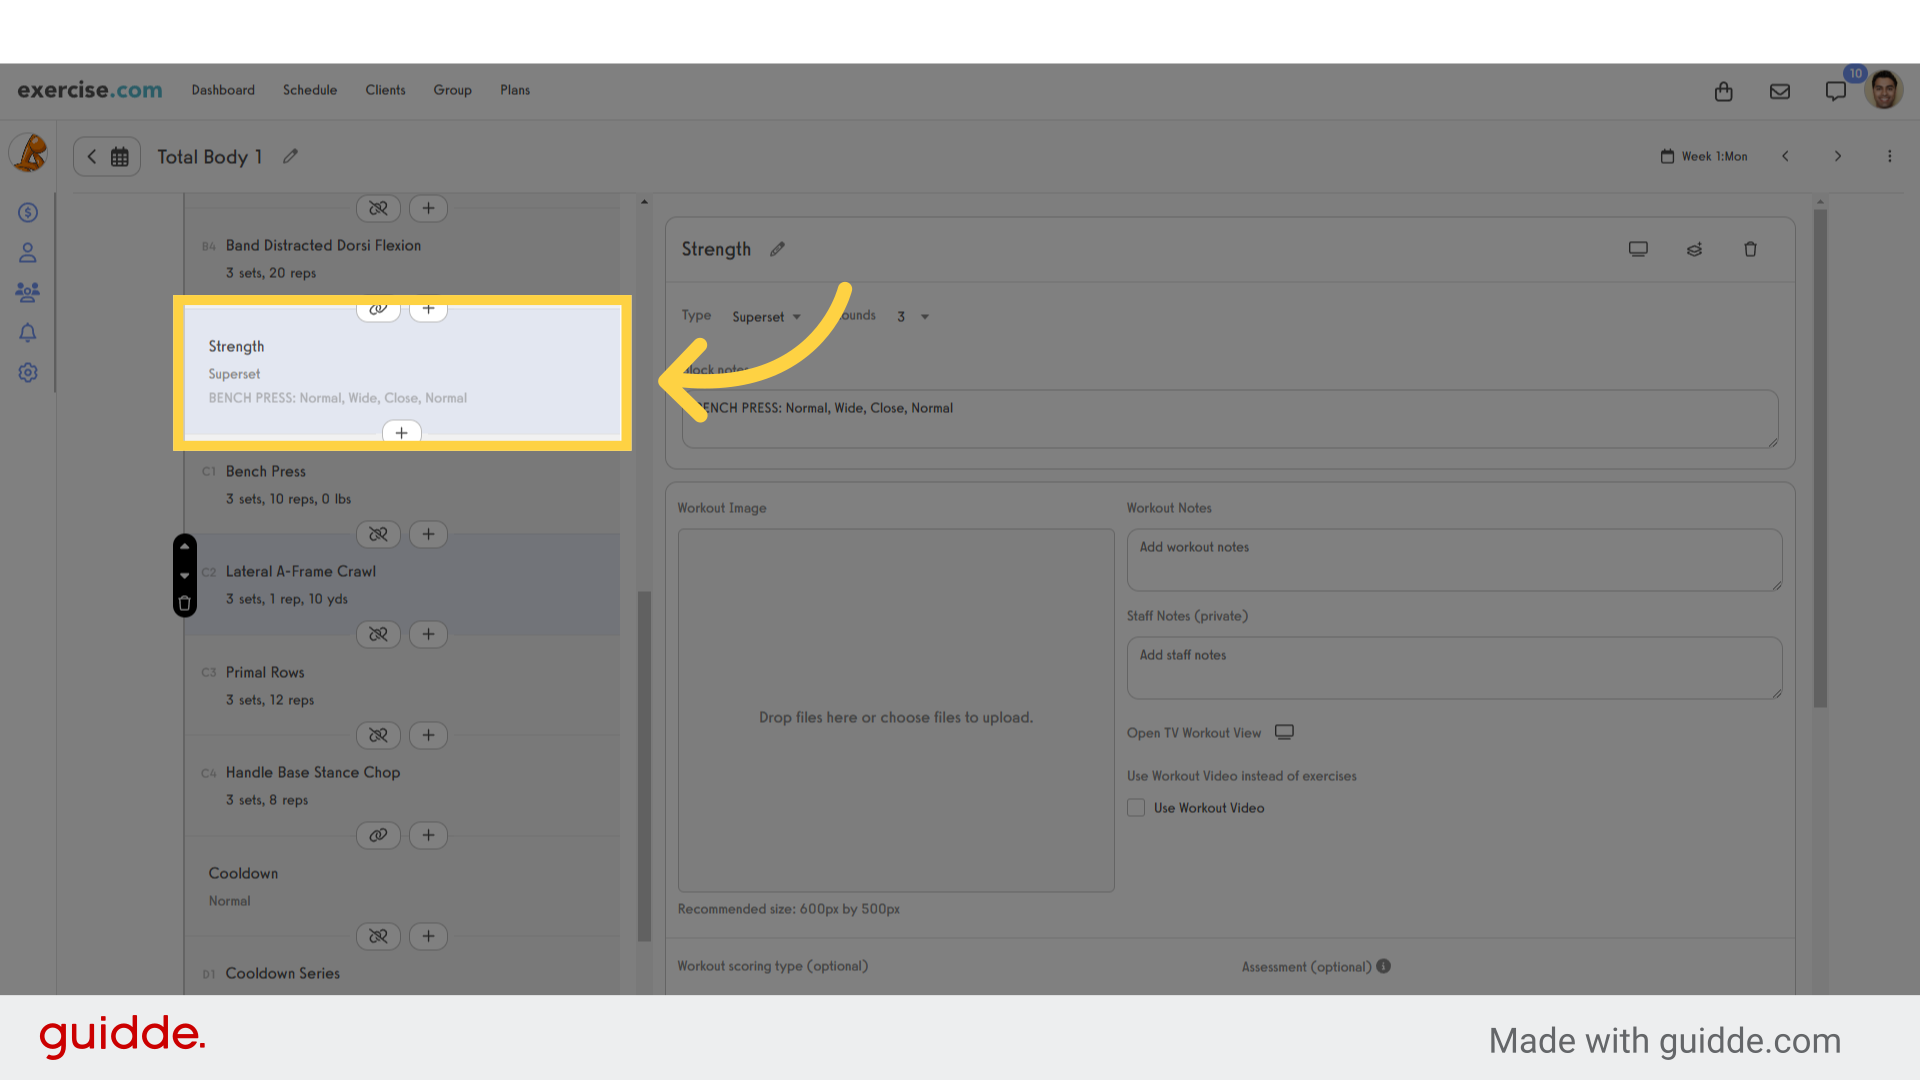The image size is (1920, 1080).
Task: Add exercise below Primal Rows with plus button
Action: [428, 736]
